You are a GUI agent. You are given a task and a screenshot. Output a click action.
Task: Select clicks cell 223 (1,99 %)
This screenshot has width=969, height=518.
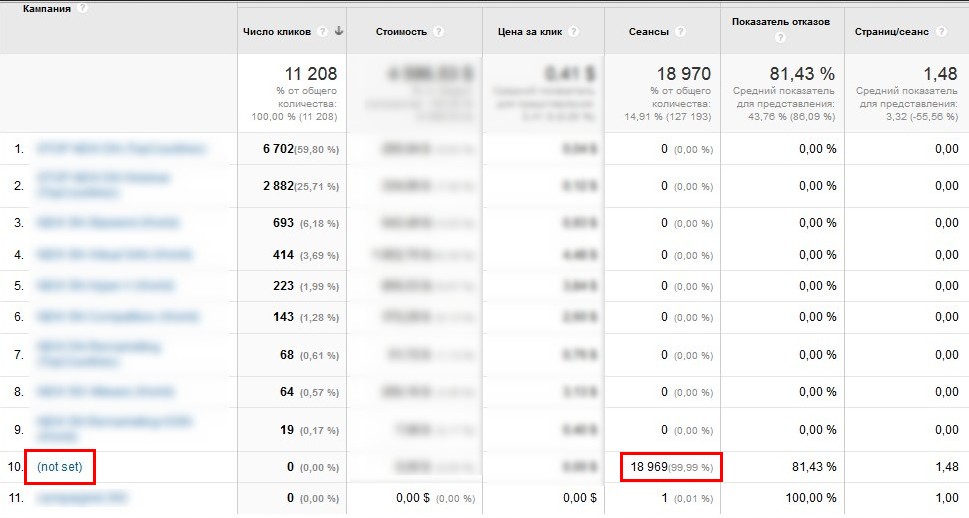click(x=306, y=286)
